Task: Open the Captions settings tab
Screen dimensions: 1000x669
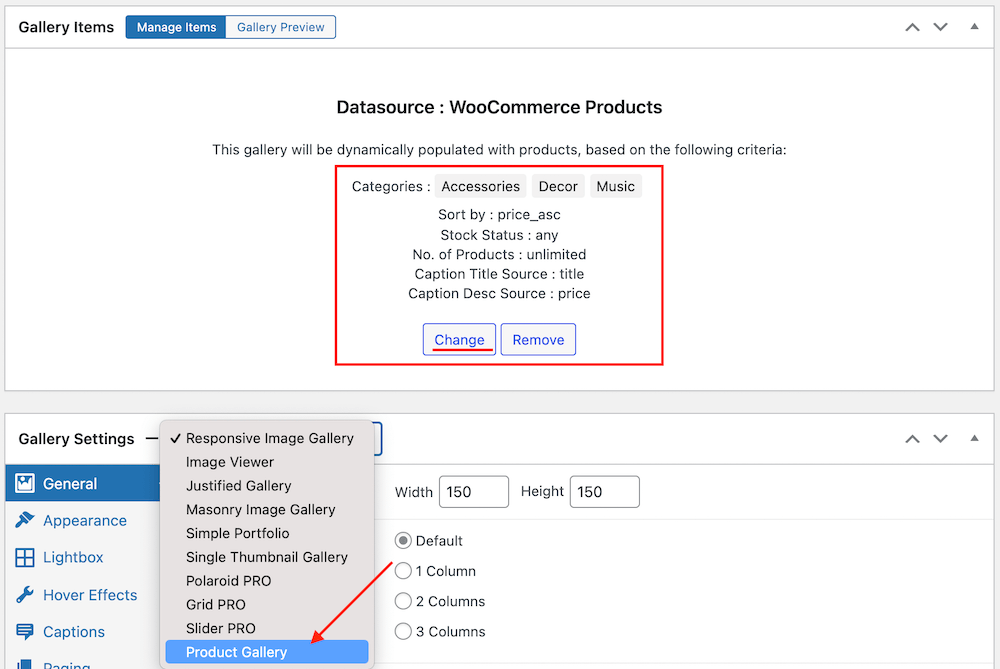Action: [x=83, y=632]
